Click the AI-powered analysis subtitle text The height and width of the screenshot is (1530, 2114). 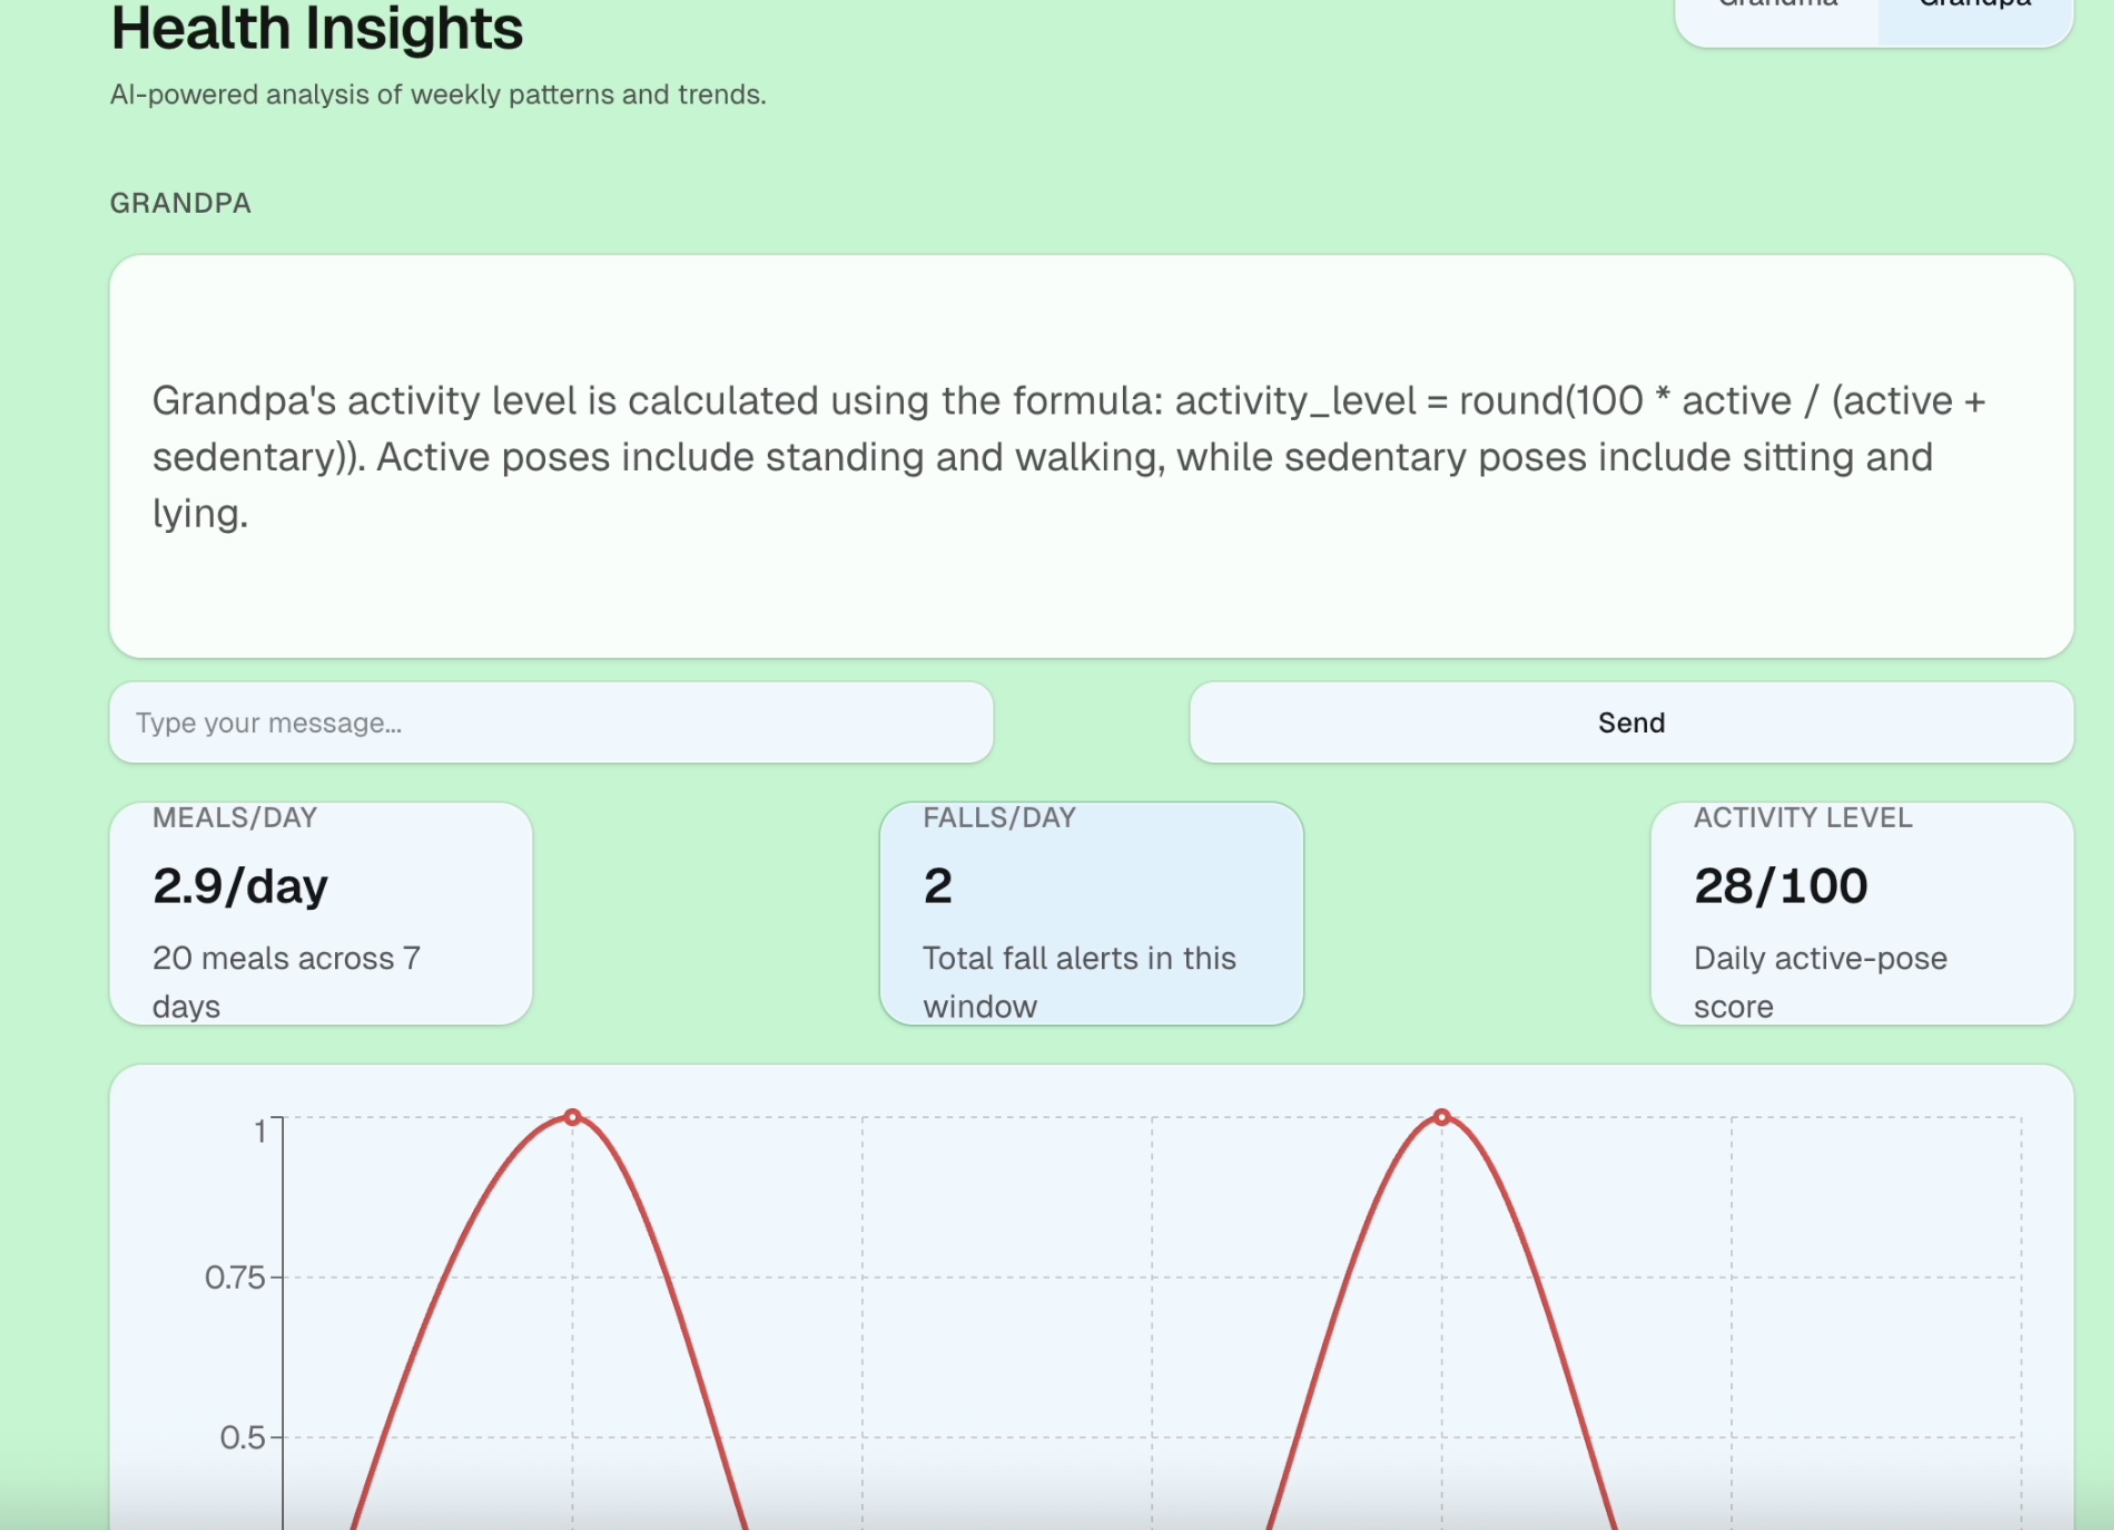[438, 95]
